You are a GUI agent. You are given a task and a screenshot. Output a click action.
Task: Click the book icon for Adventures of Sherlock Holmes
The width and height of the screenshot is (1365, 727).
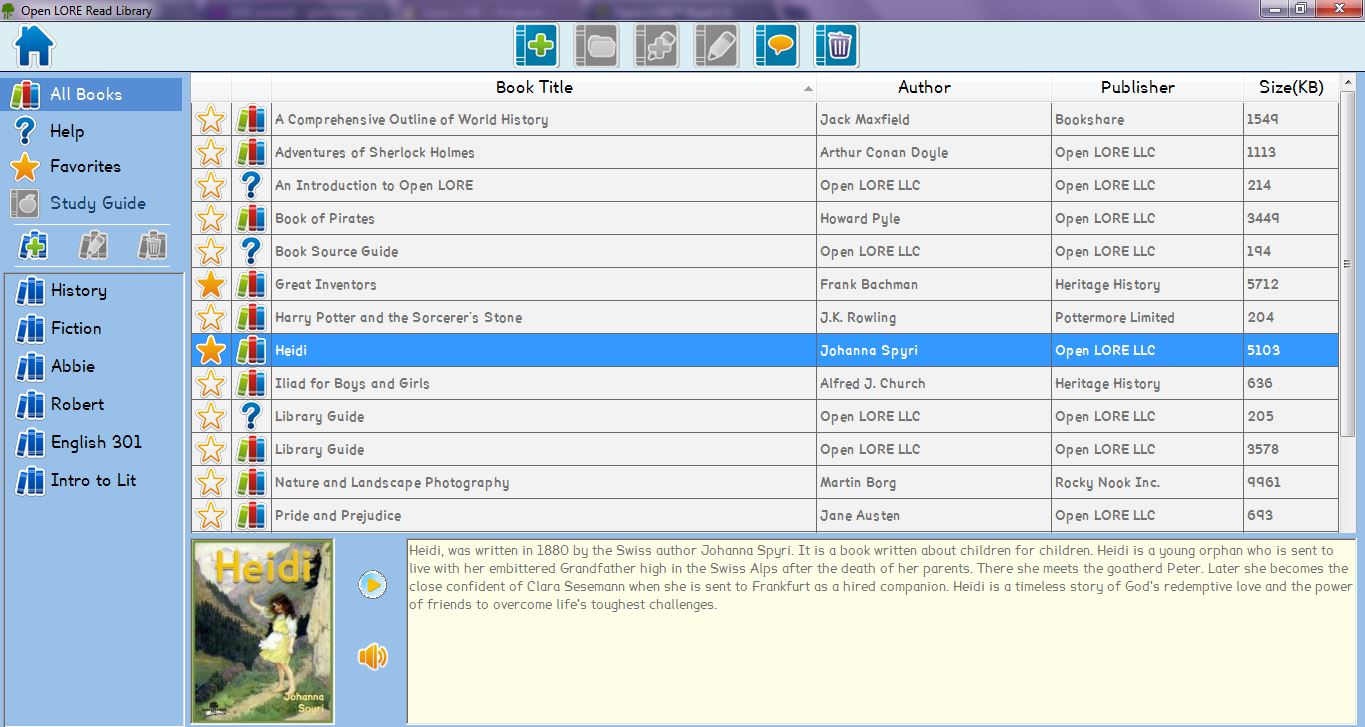click(251, 152)
